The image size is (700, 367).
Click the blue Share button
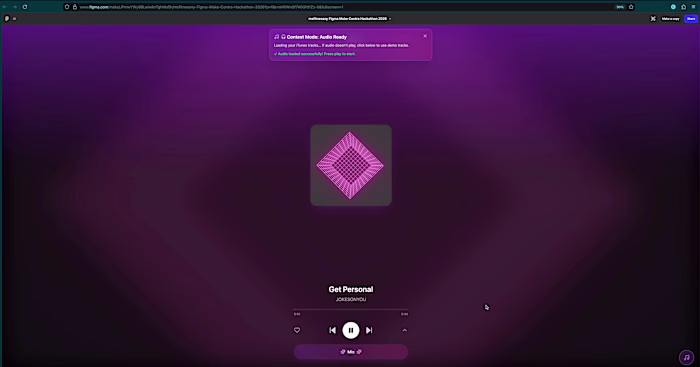(691, 19)
